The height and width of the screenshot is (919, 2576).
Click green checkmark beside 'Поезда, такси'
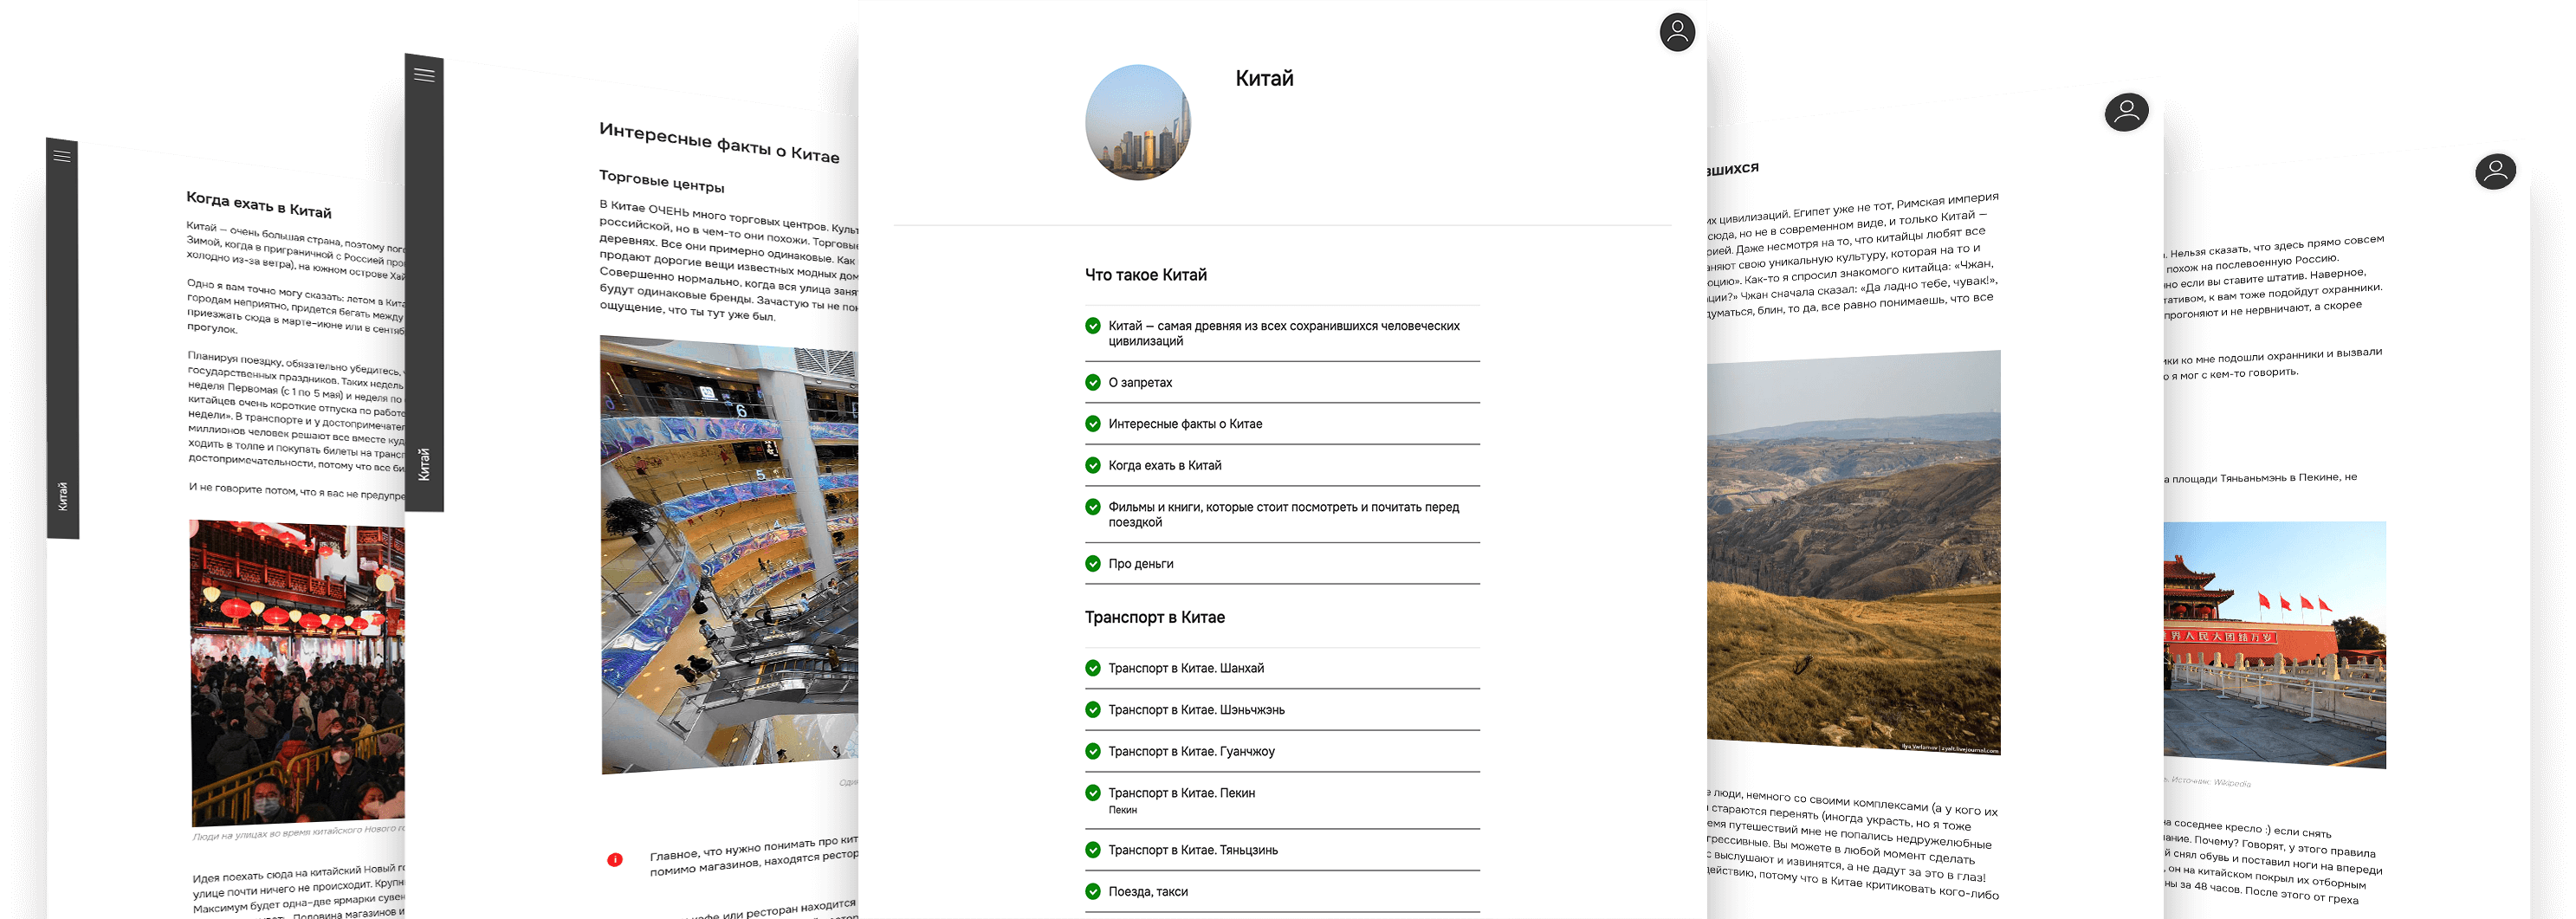click(x=1093, y=892)
